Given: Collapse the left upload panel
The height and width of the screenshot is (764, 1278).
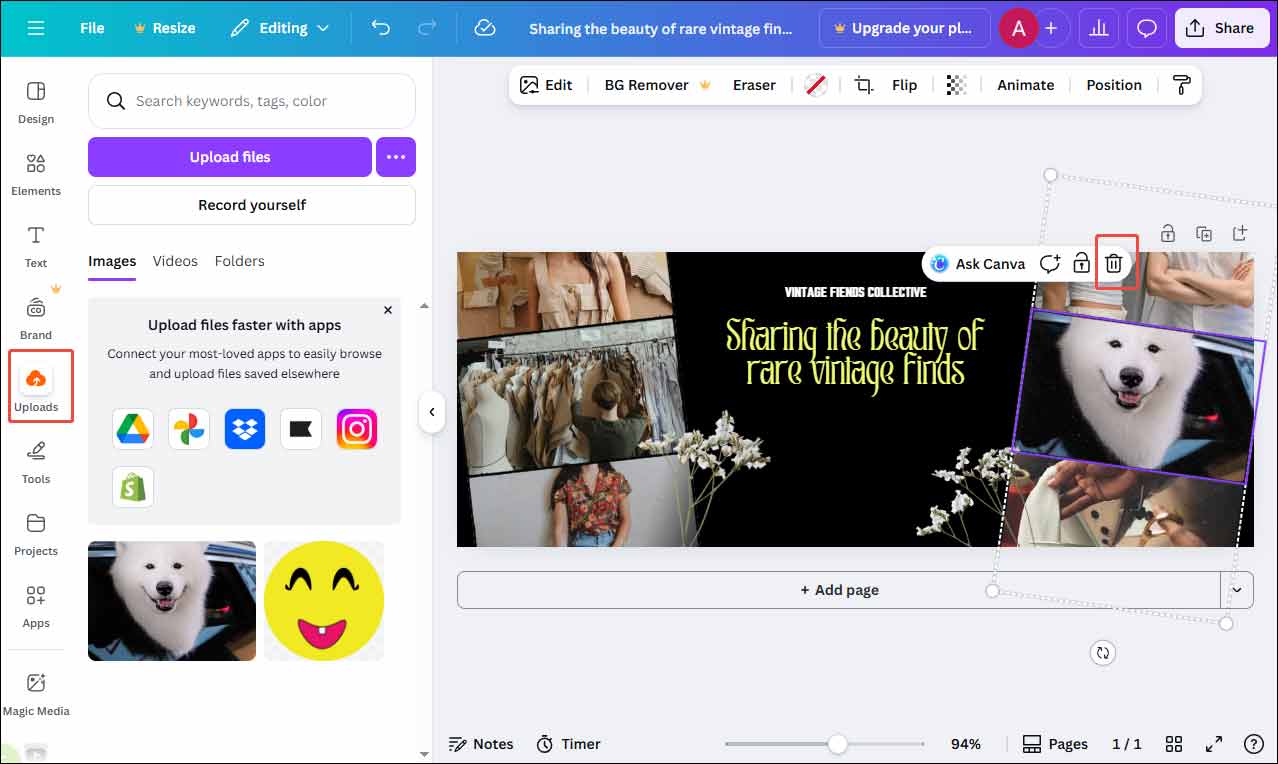Looking at the screenshot, I should pyautogui.click(x=432, y=411).
